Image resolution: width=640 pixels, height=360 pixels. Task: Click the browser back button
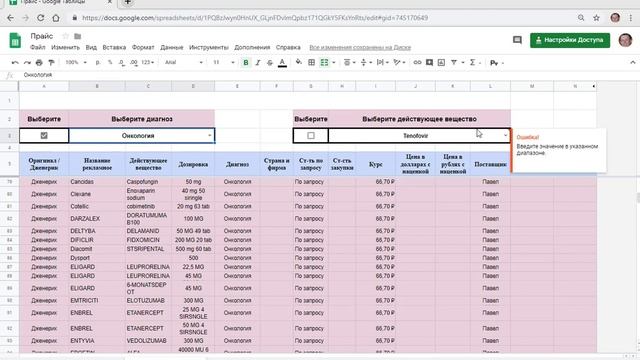10,18
